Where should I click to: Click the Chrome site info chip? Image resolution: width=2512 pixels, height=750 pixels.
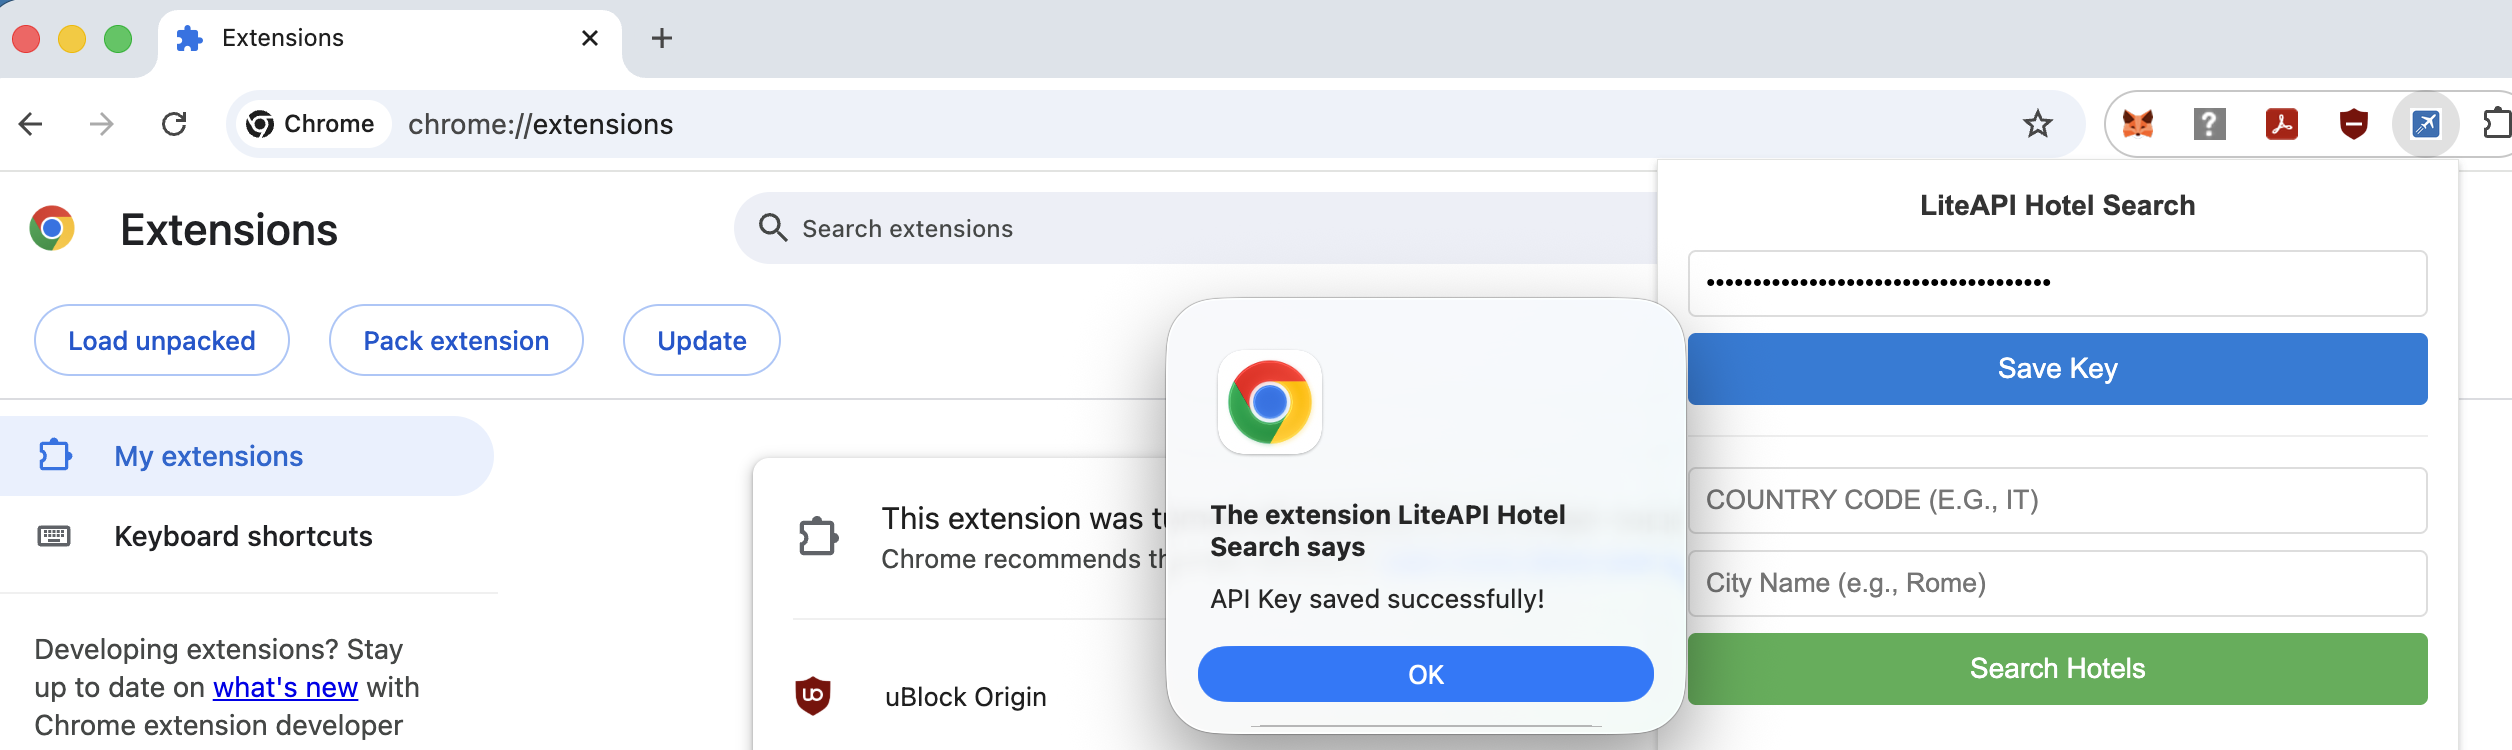click(311, 124)
